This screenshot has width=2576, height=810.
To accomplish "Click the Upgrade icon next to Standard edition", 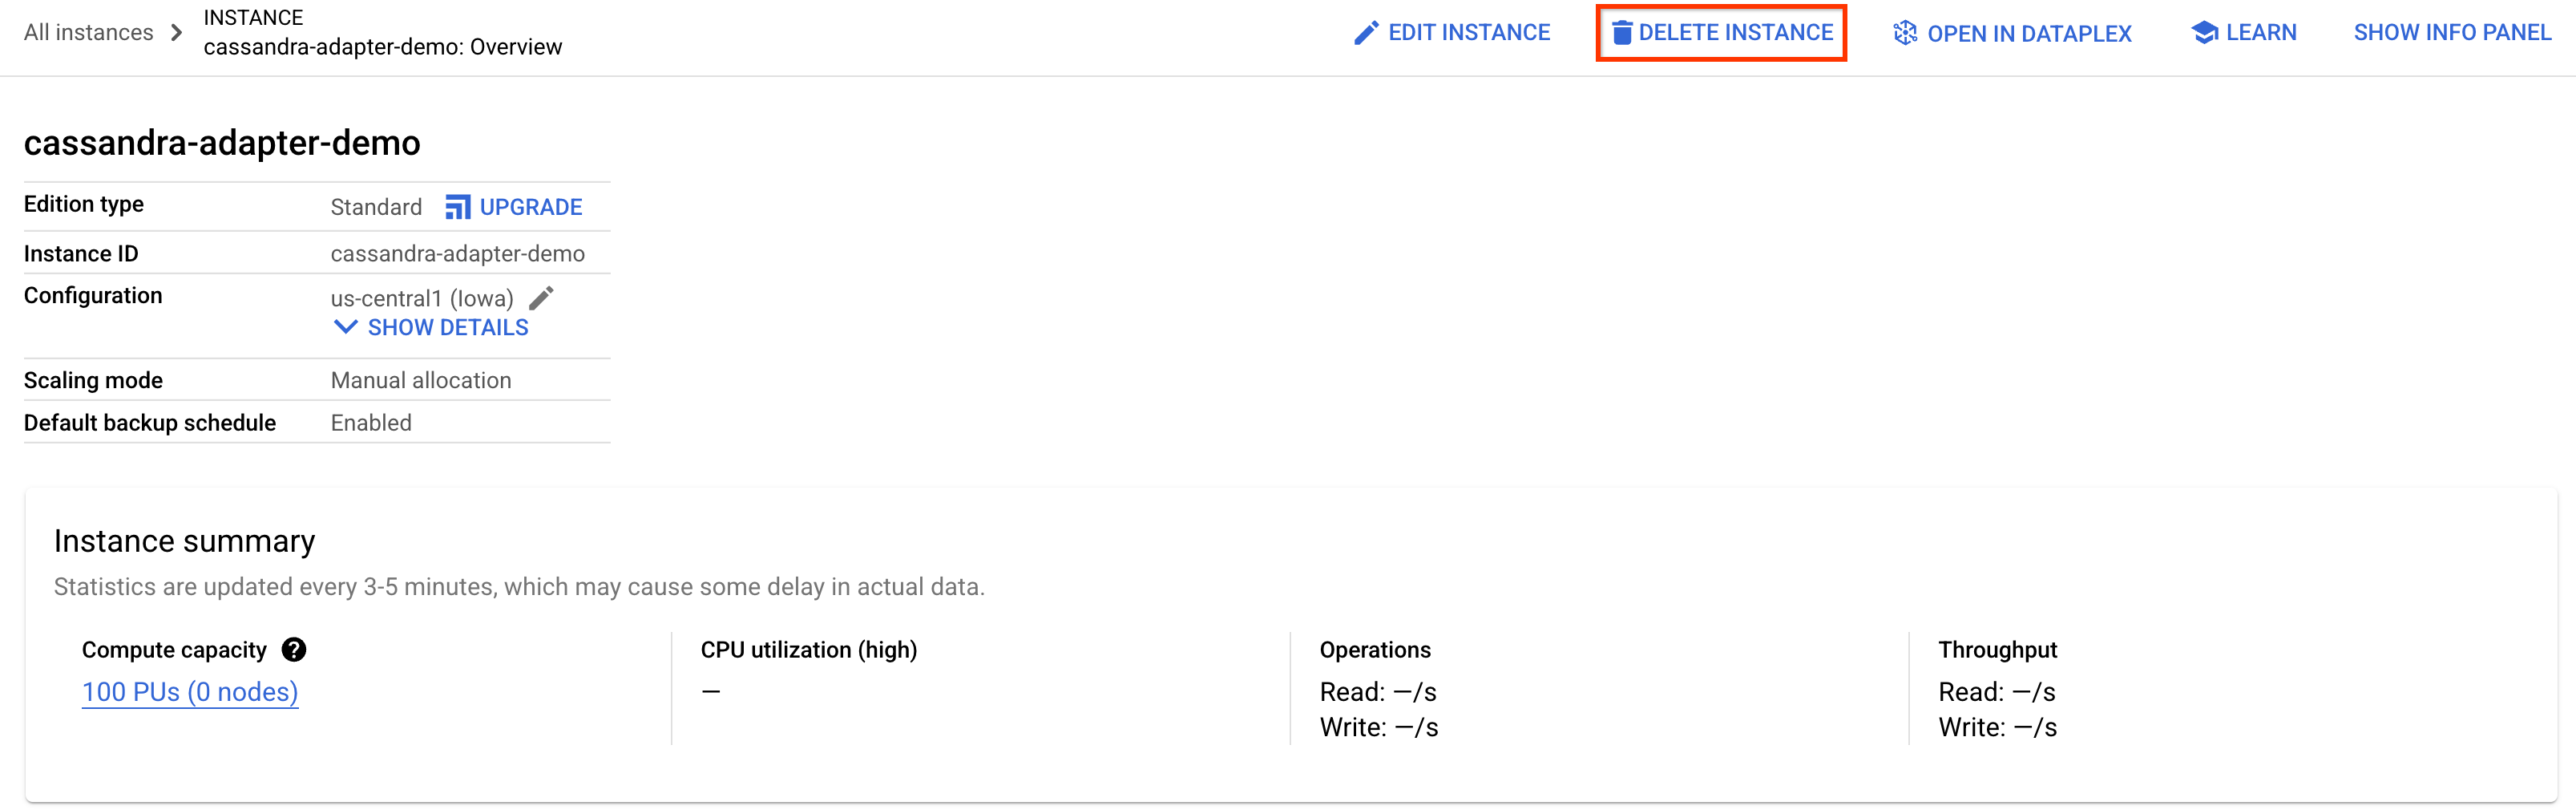I will [x=457, y=207].
